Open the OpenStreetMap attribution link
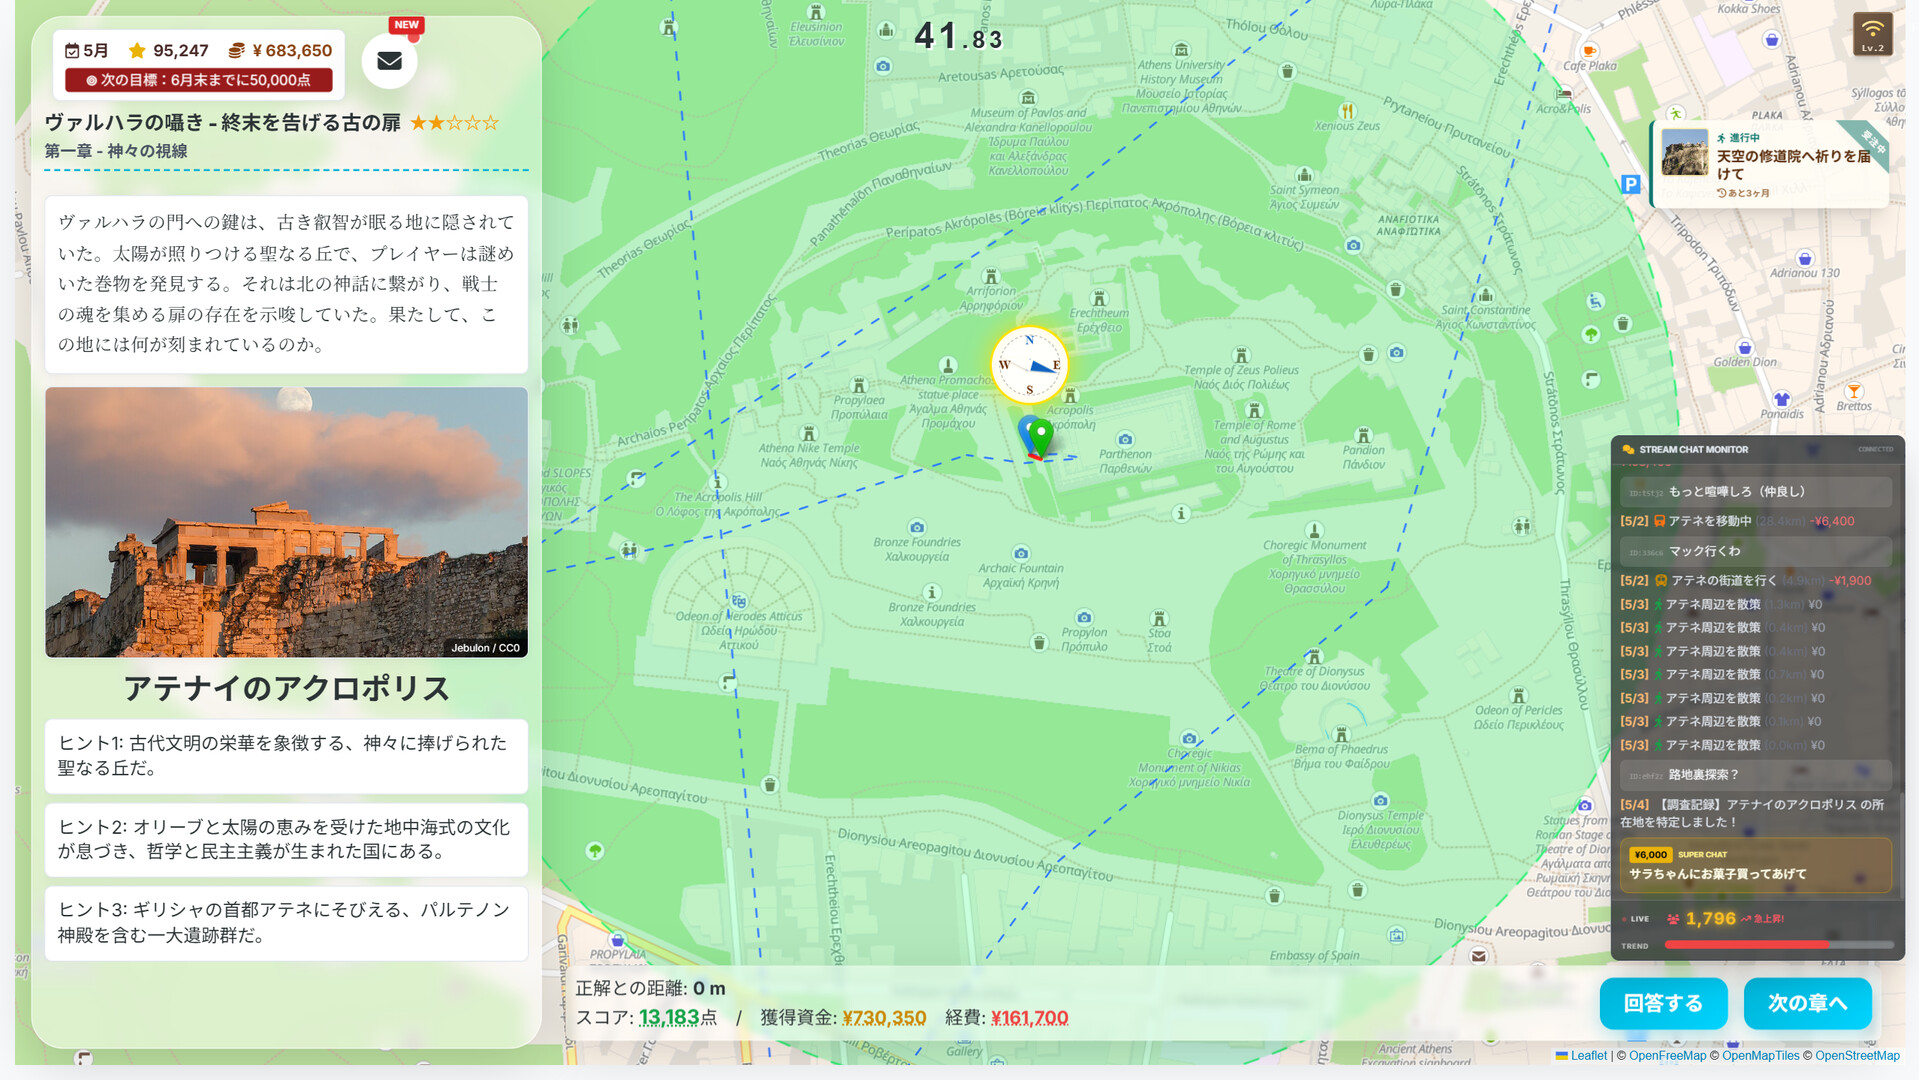This screenshot has width=1919, height=1080. 1856,1055
